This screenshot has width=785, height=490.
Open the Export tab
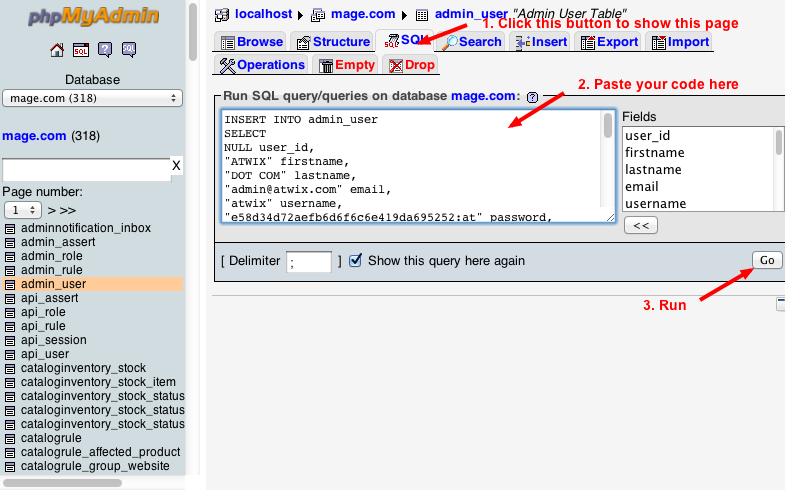point(609,42)
